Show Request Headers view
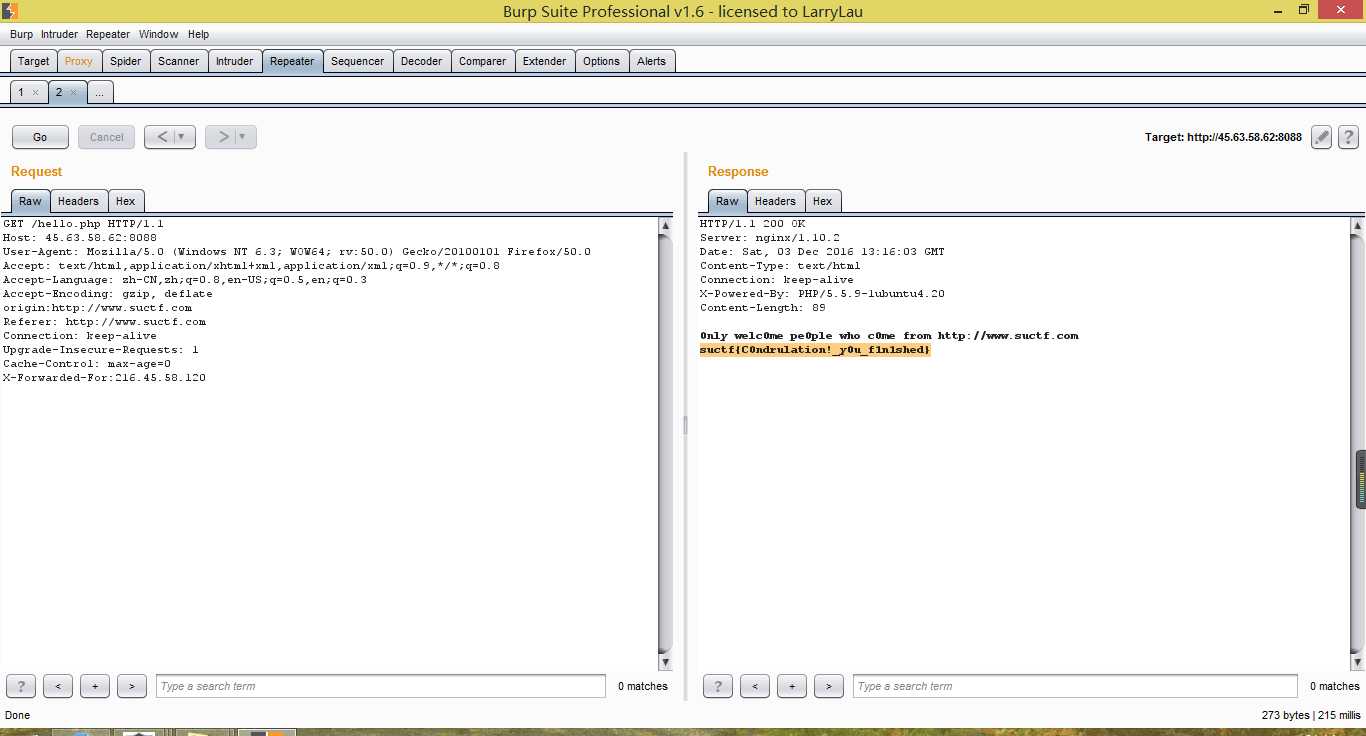The height and width of the screenshot is (736, 1366). coord(78,201)
